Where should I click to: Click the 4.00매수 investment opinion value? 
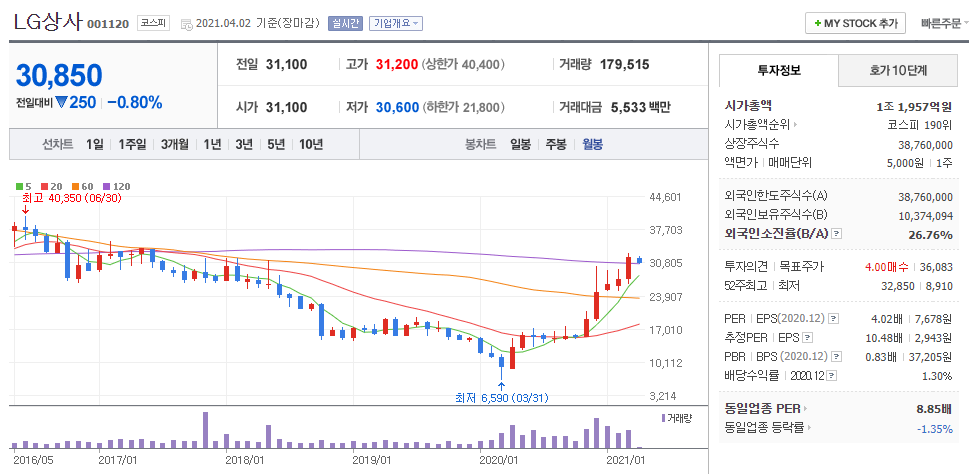[x=887, y=267]
